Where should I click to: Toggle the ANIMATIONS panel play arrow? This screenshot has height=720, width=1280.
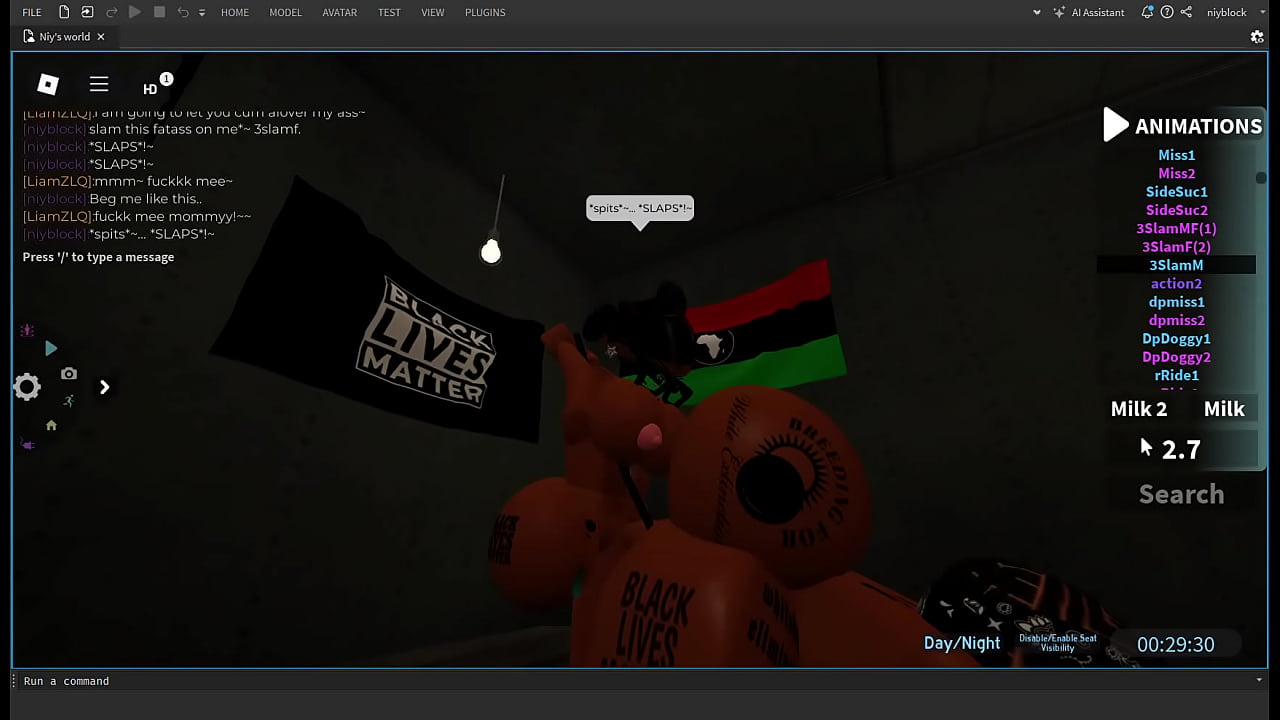pos(1114,125)
